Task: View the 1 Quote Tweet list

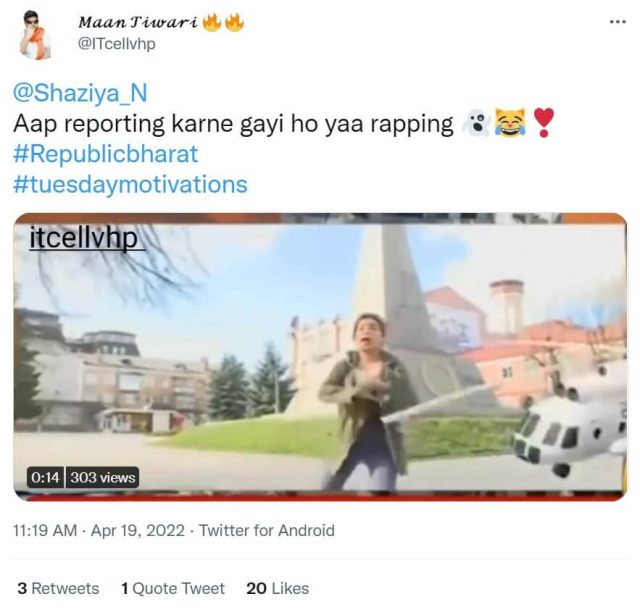Action: [173, 588]
